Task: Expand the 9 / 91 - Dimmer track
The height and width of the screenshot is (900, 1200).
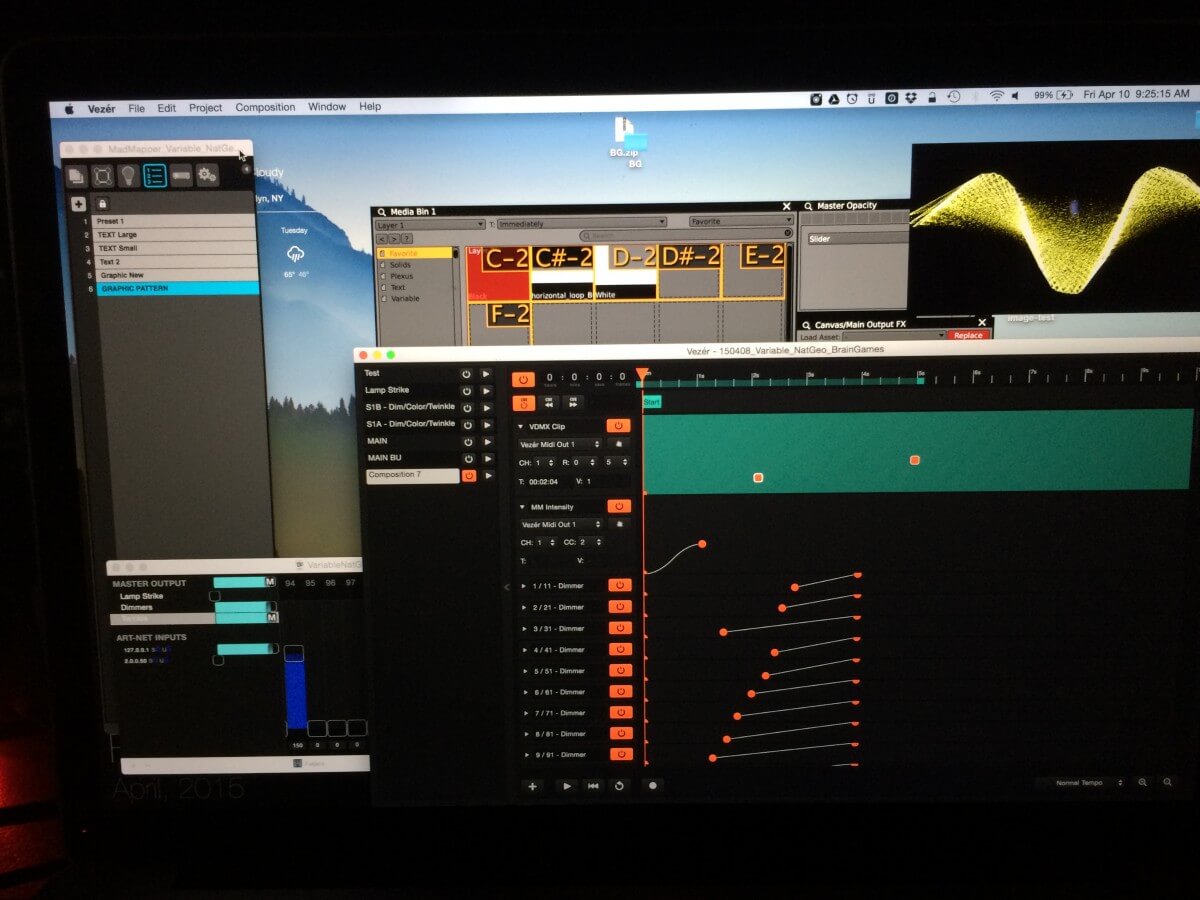Action: pos(525,755)
